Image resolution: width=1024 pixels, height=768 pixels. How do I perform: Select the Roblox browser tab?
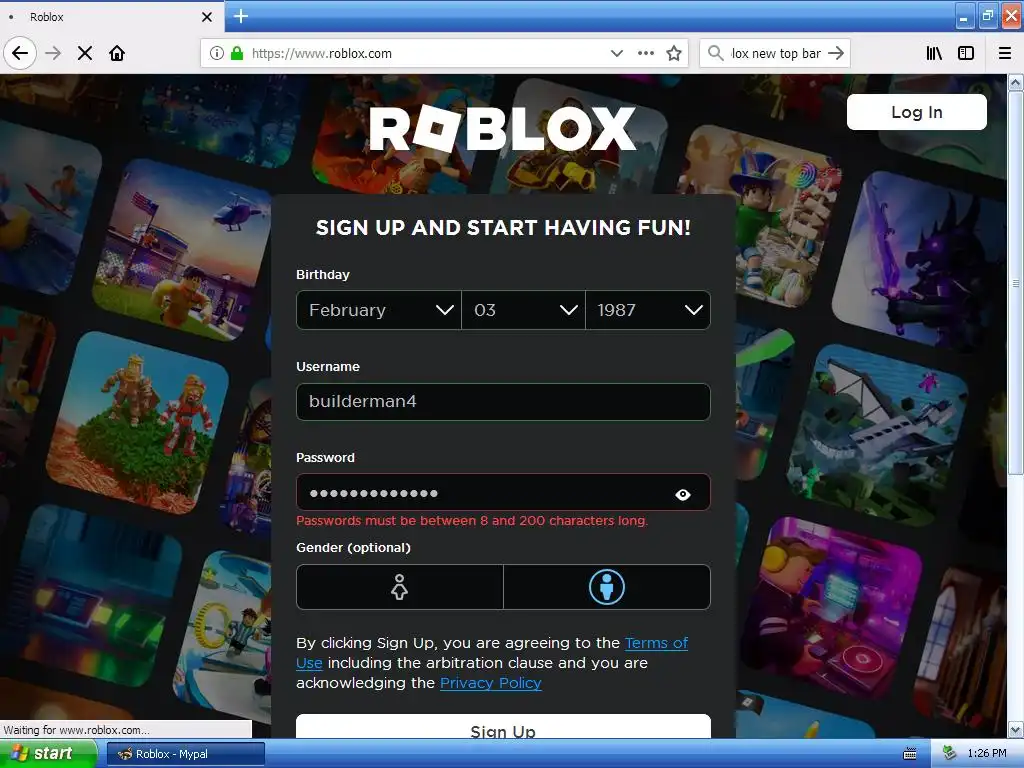click(x=111, y=17)
